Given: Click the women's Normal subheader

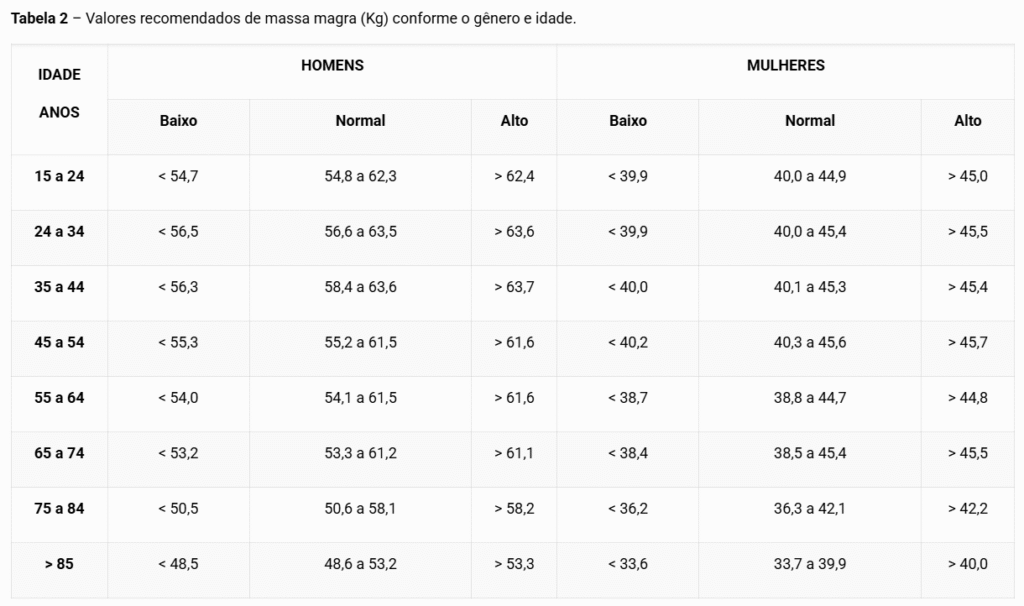Looking at the screenshot, I should [x=810, y=121].
